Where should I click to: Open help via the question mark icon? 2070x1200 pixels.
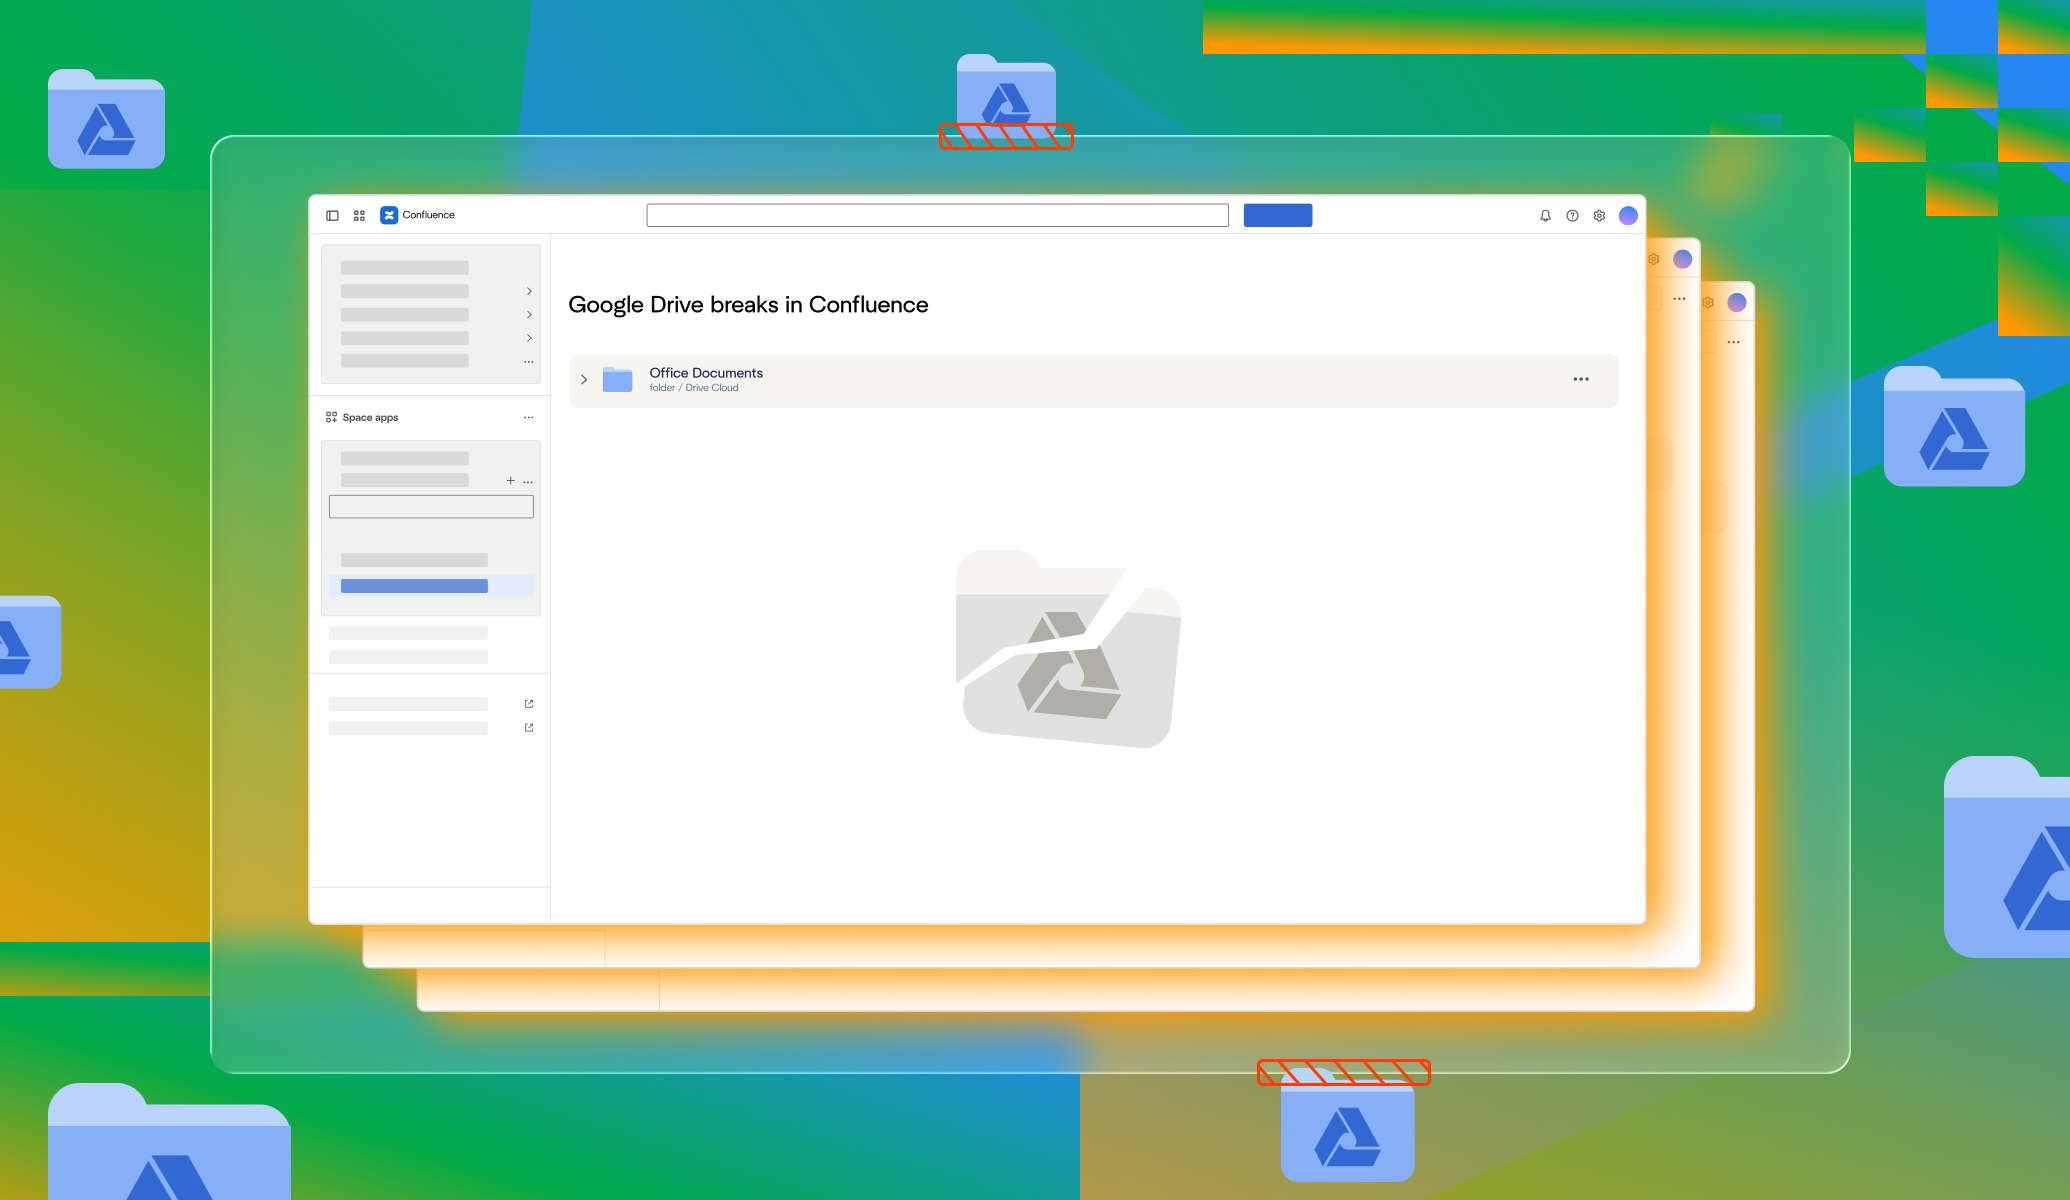click(x=1572, y=215)
